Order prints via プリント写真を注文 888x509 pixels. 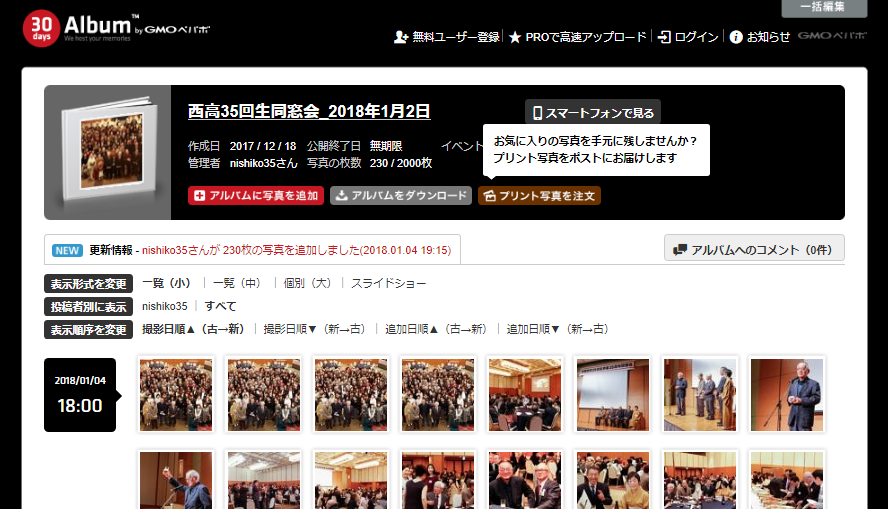[x=540, y=196]
